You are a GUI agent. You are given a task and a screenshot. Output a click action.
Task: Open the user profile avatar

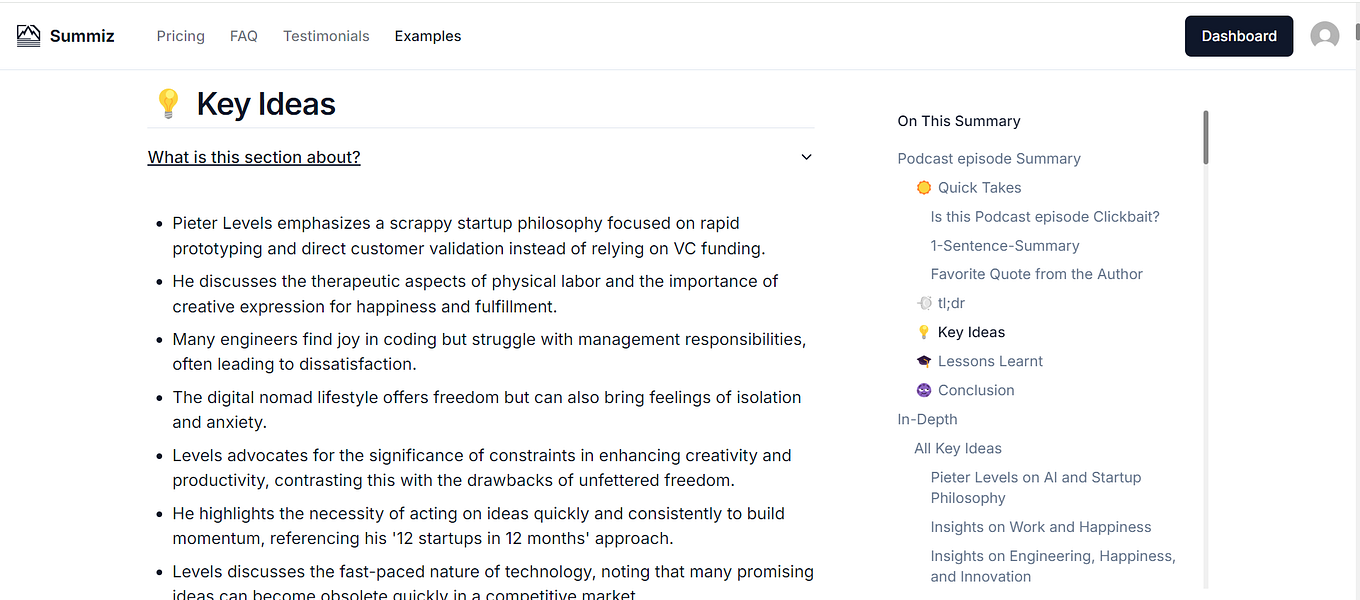pos(1325,36)
